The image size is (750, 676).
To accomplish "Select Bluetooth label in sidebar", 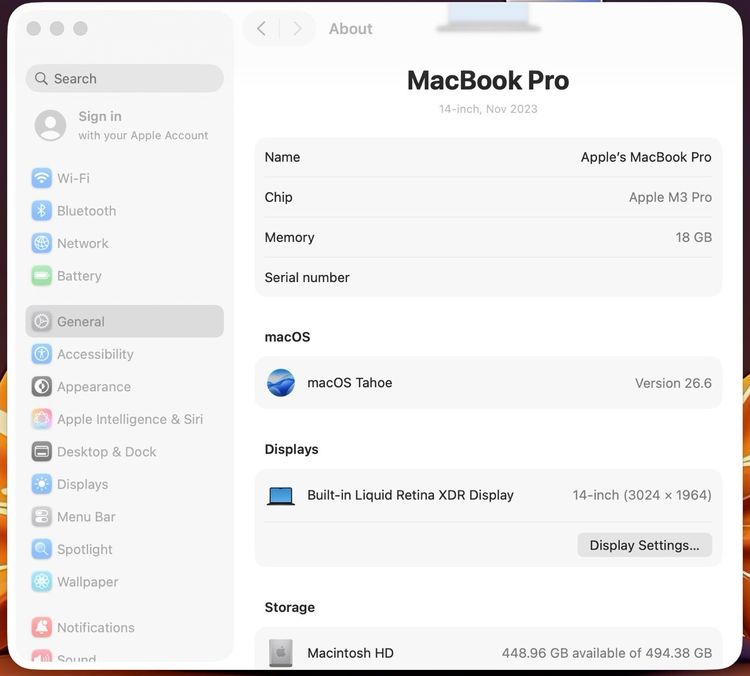I will [87, 211].
